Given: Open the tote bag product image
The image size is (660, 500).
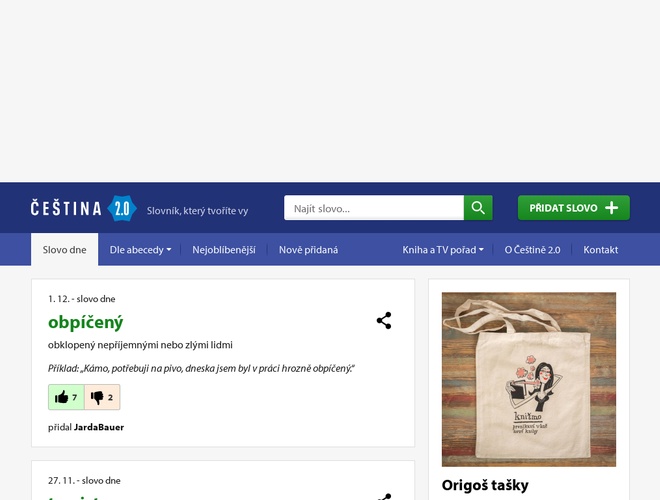Looking at the screenshot, I should tap(529, 379).
